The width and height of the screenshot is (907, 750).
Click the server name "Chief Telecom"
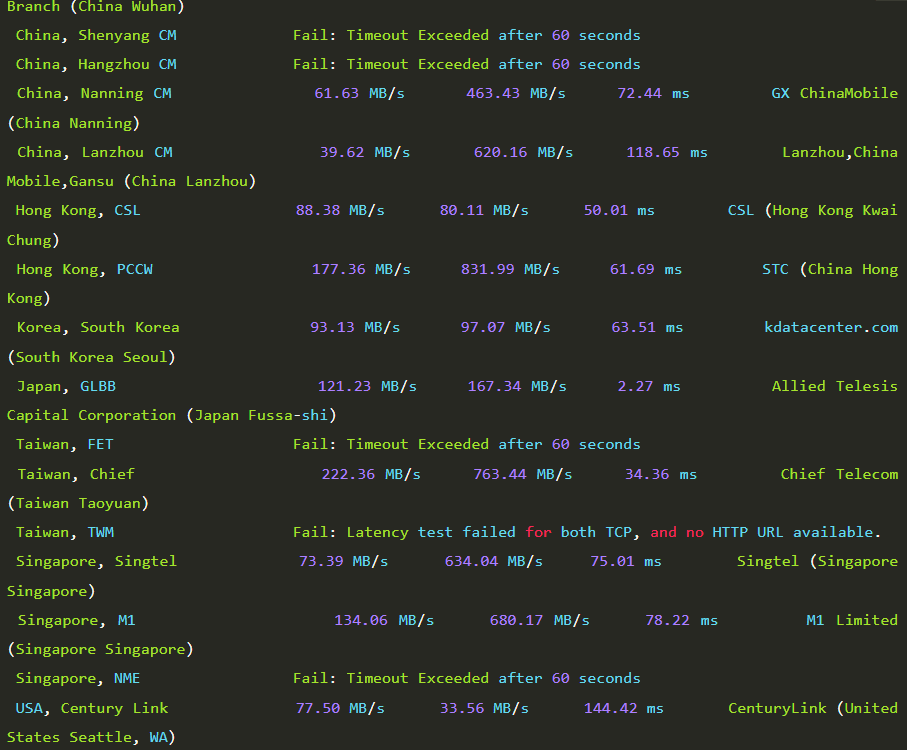pos(839,474)
